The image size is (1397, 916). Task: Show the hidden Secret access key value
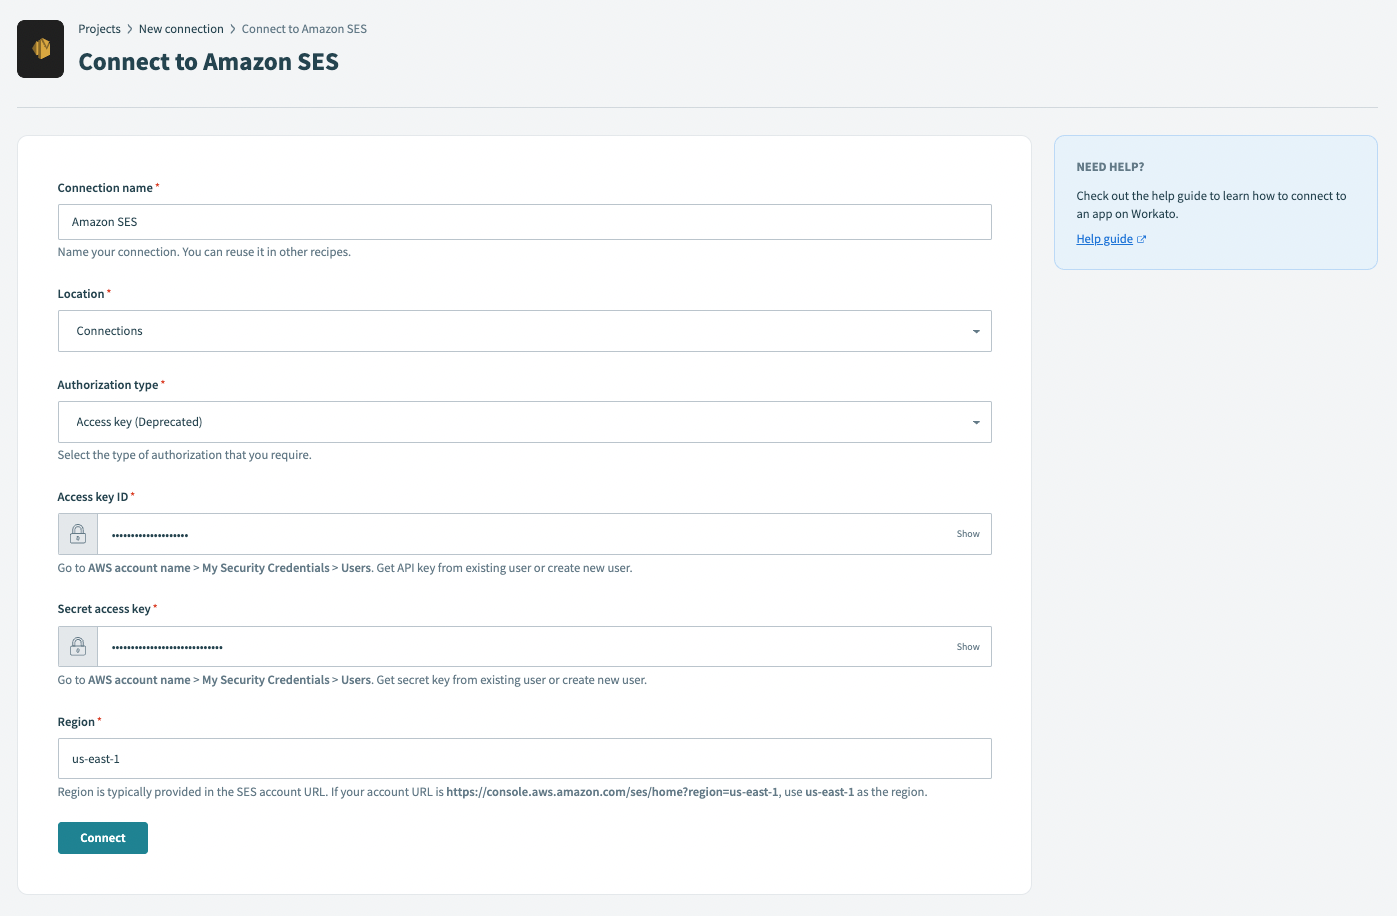(x=967, y=646)
